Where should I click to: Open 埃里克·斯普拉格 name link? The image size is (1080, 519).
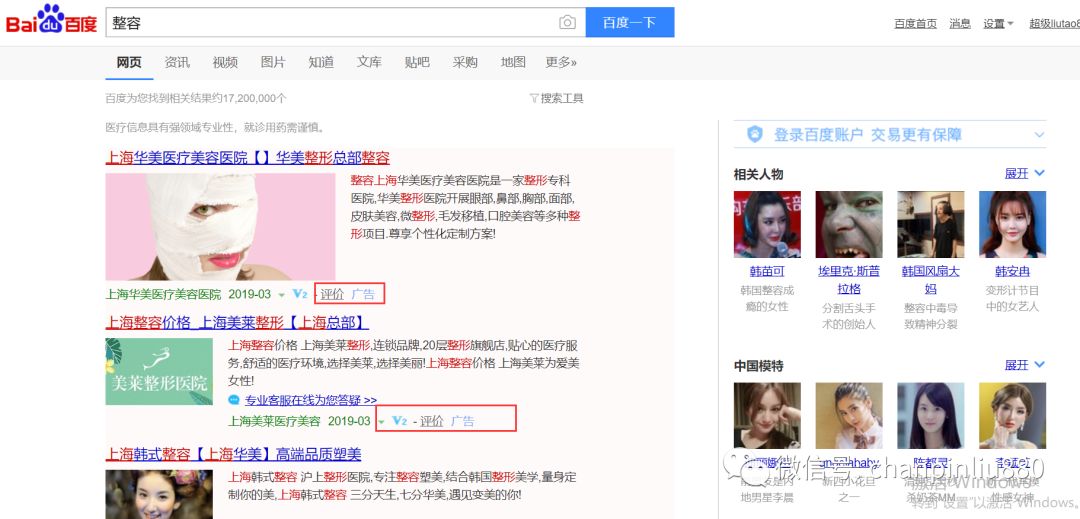click(849, 279)
